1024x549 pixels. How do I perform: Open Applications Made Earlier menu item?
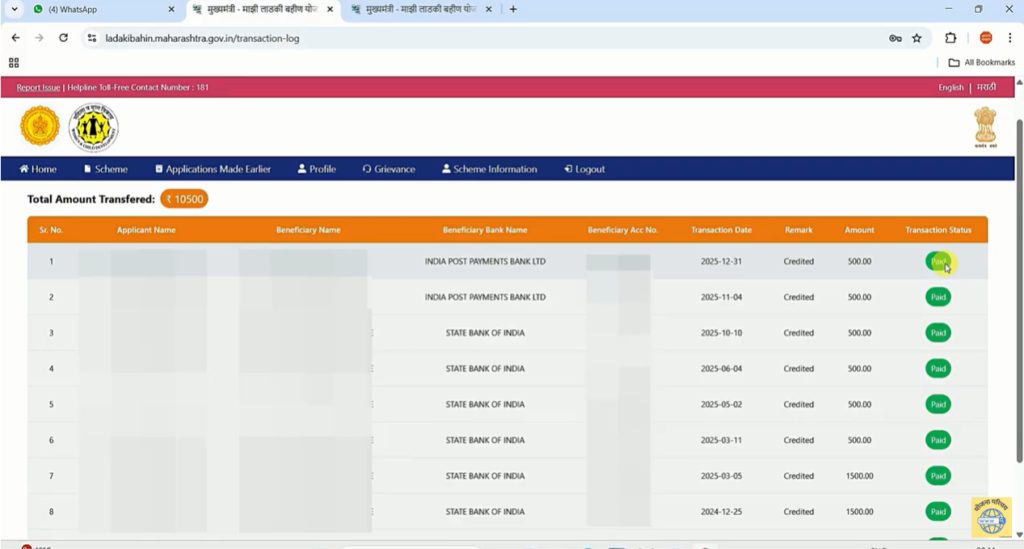coord(212,169)
